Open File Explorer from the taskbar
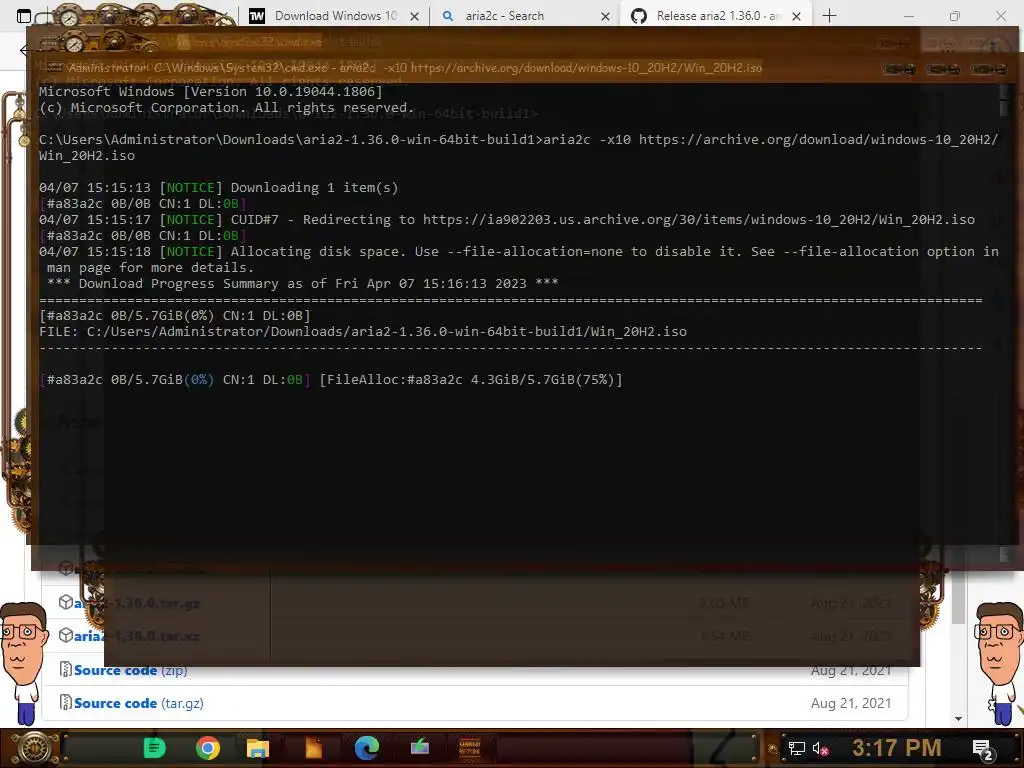The width and height of the screenshot is (1024, 768). click(x=258, y=748)
